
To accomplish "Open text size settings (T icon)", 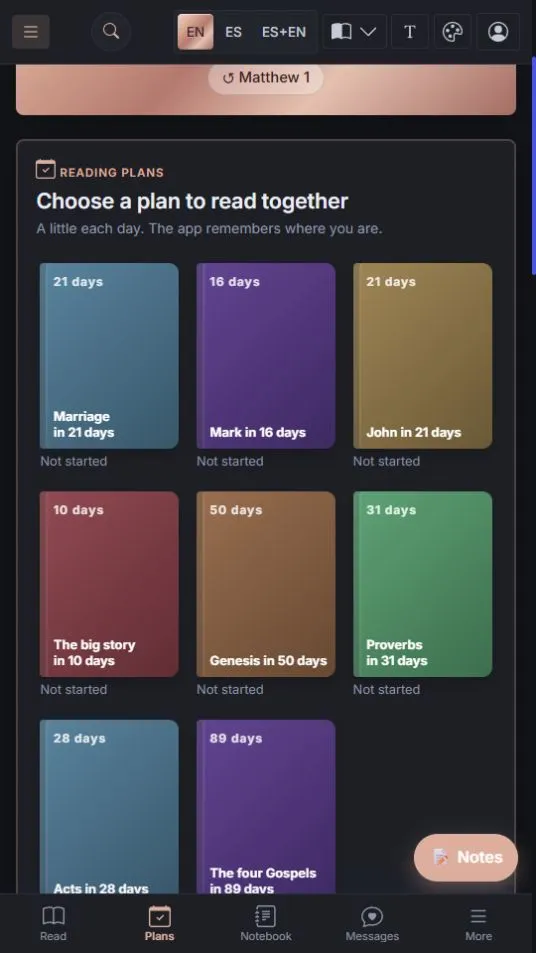I will (410, 32).
